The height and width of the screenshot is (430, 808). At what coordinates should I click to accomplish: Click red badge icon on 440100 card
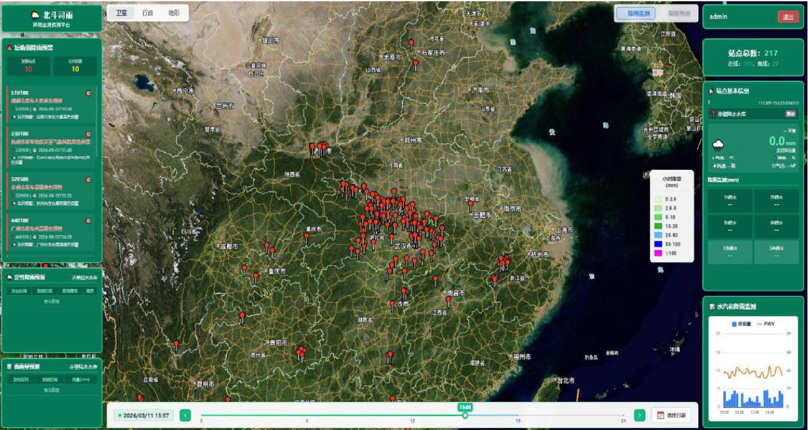click(88, 221)
